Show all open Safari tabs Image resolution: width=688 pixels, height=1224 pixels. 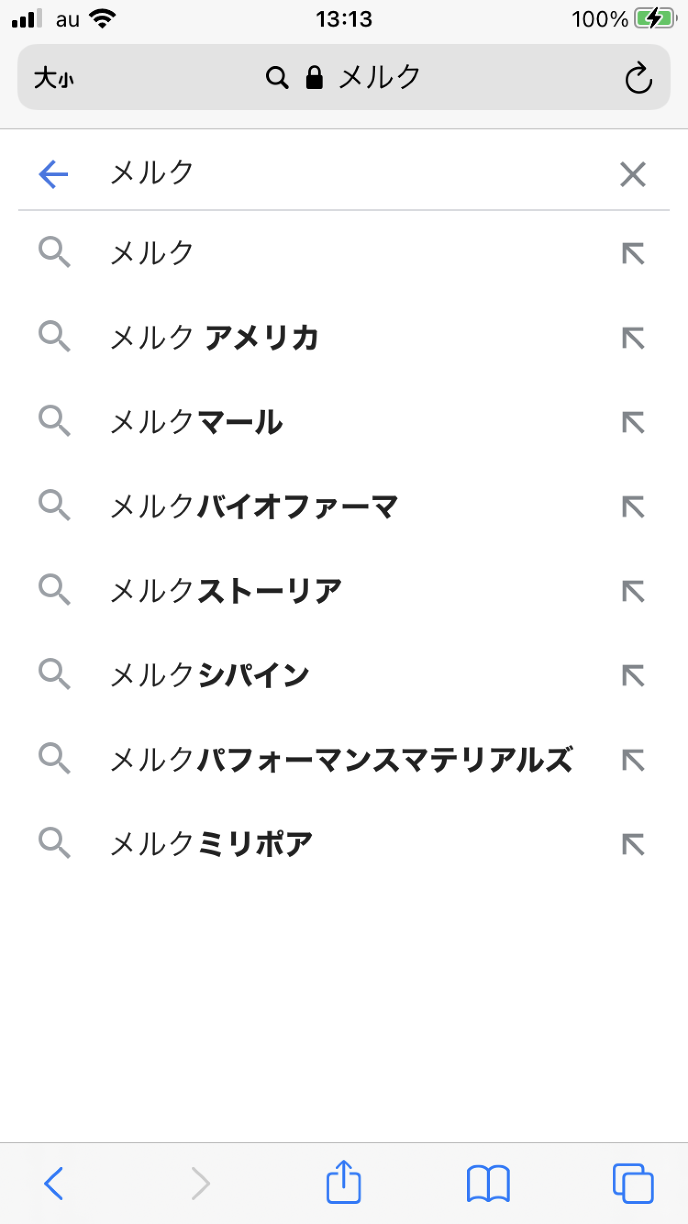click(632, 1183)
